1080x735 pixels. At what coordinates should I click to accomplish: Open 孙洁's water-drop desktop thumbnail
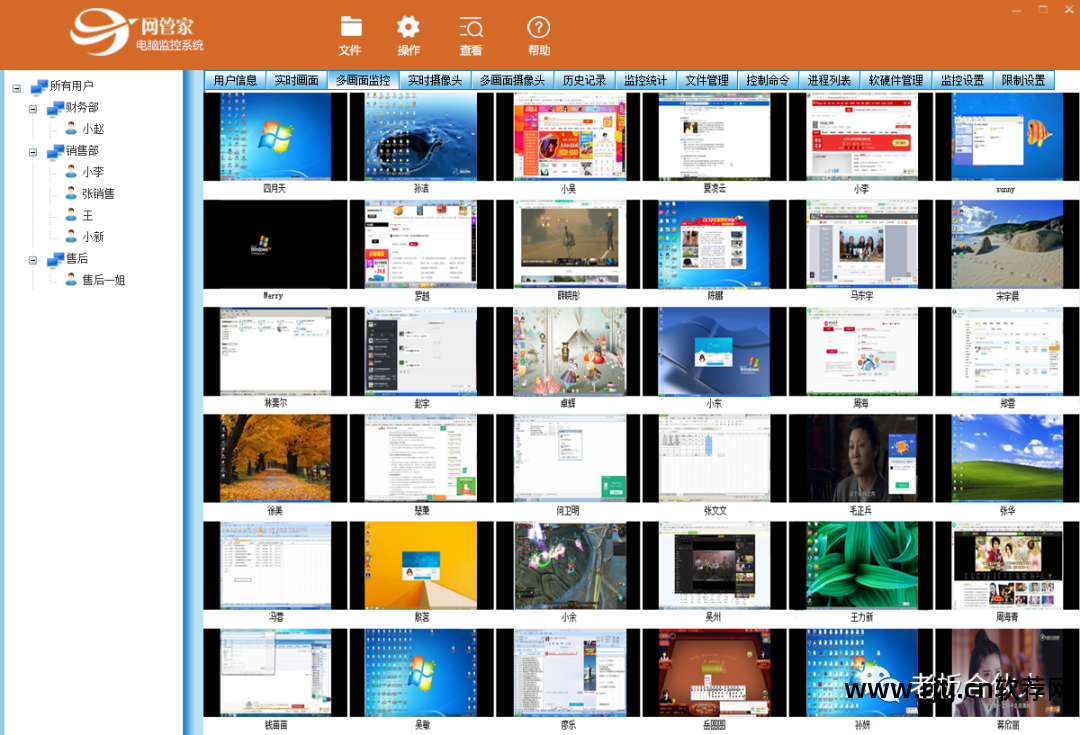422,136
